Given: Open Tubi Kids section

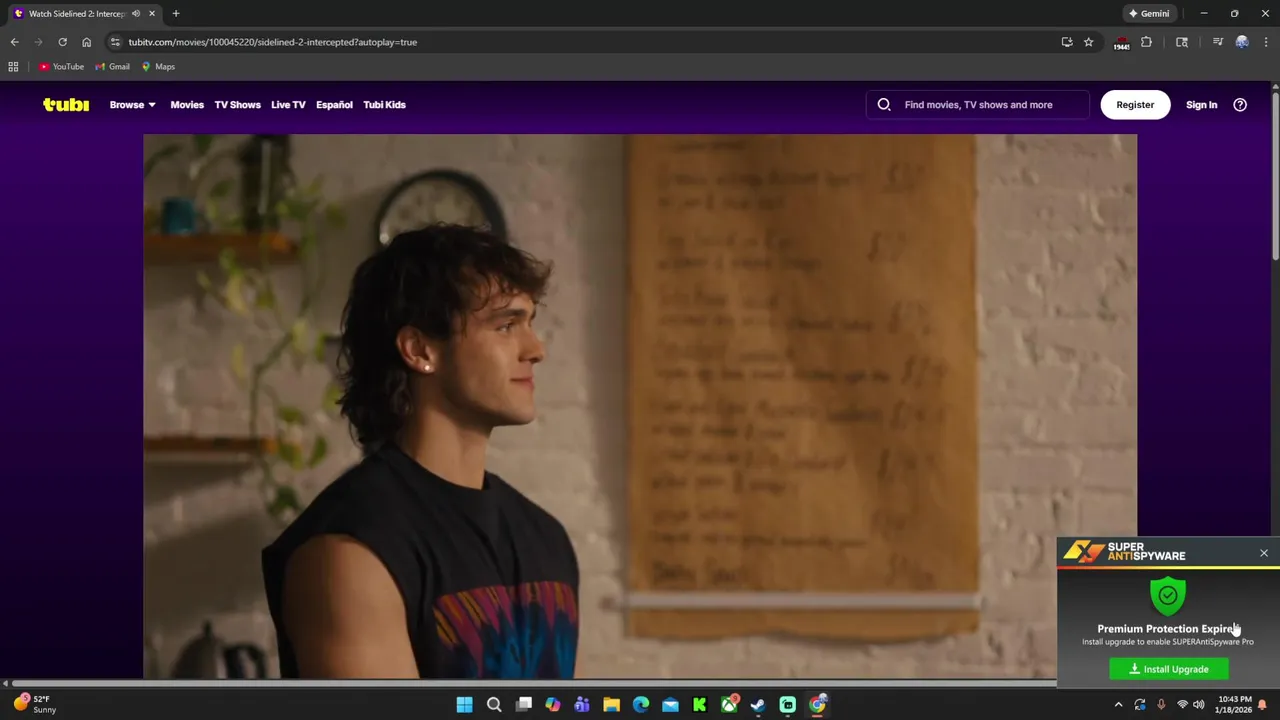Looking at the screenshot, I should point(384,105).
